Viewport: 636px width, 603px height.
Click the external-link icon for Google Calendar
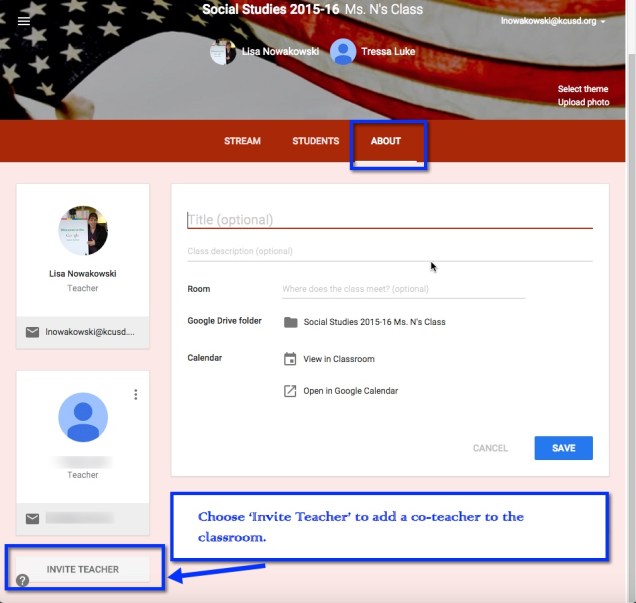[x=290, y=391]
